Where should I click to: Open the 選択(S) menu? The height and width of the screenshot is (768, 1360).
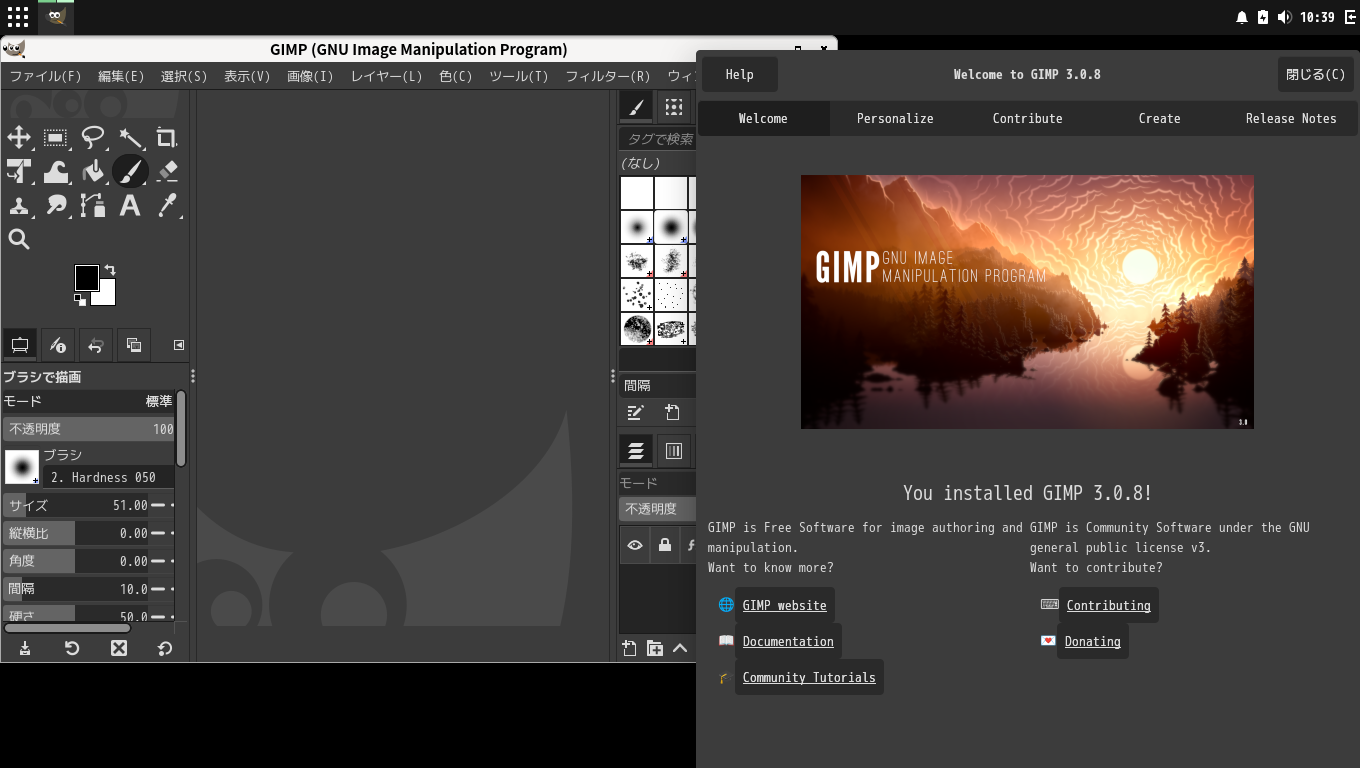tap(184, 76)
